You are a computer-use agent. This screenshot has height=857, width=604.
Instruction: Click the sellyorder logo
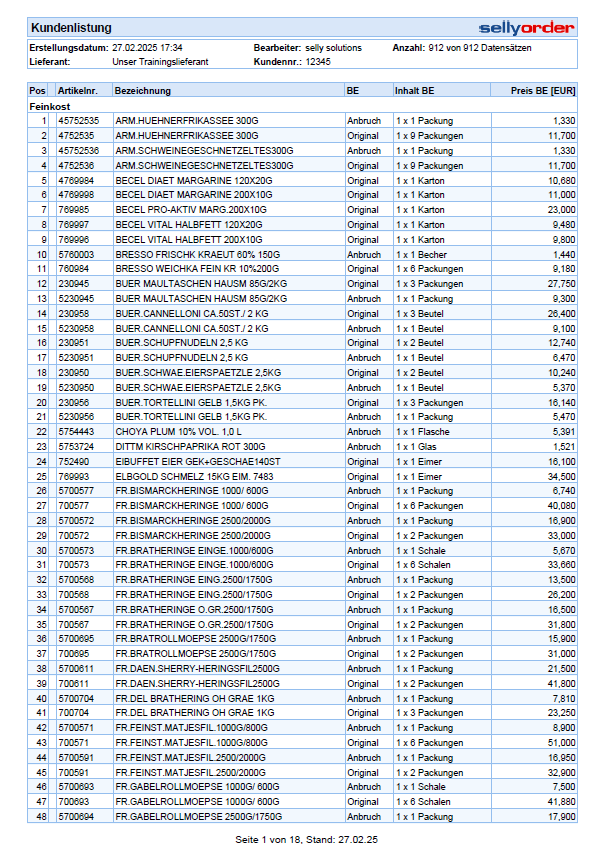coord(526,28)
